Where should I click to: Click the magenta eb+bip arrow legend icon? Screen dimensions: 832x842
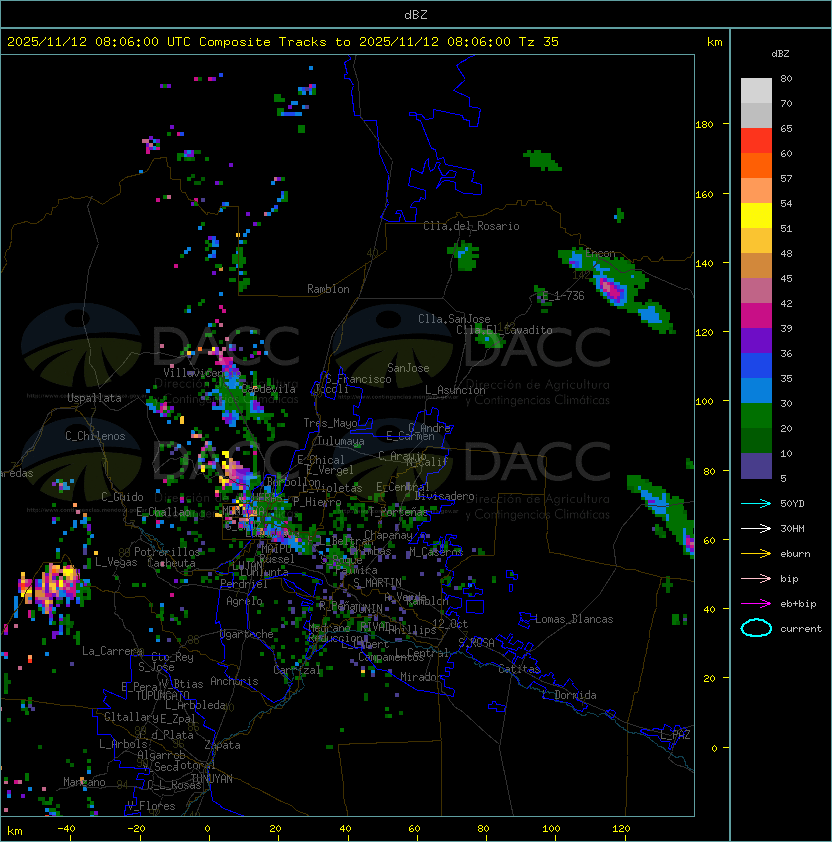coord(756,604)
